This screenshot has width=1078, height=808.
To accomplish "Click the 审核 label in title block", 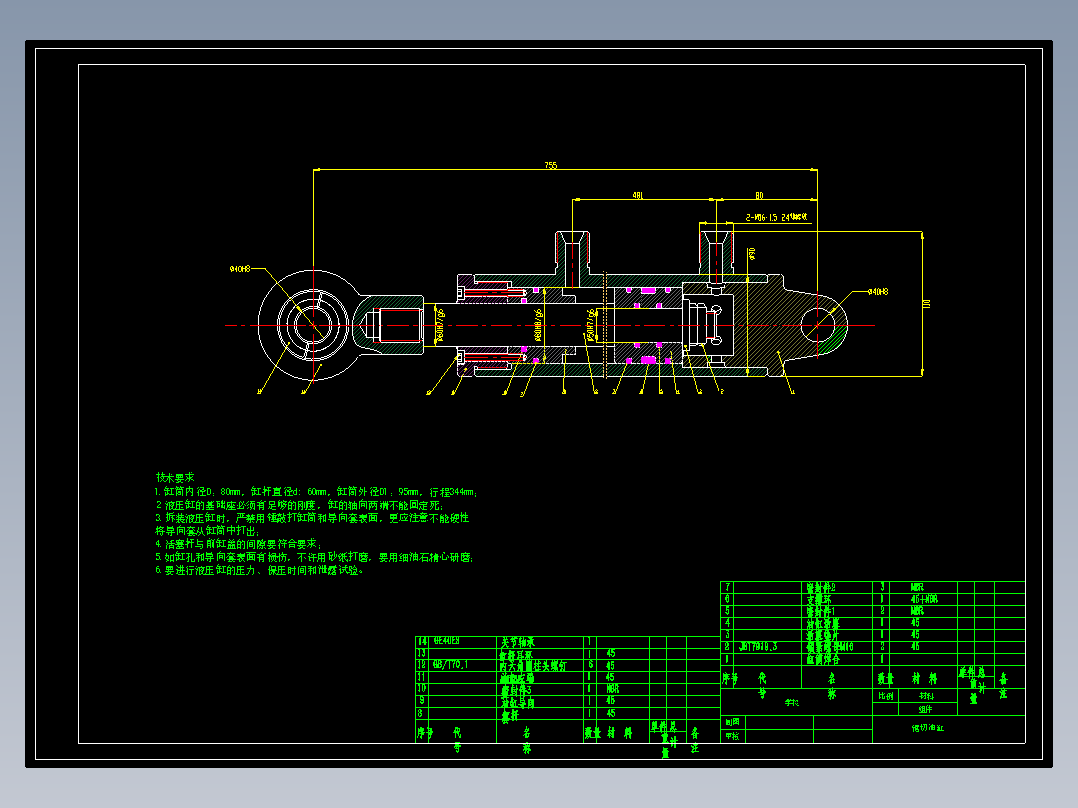I will (732, 736).
